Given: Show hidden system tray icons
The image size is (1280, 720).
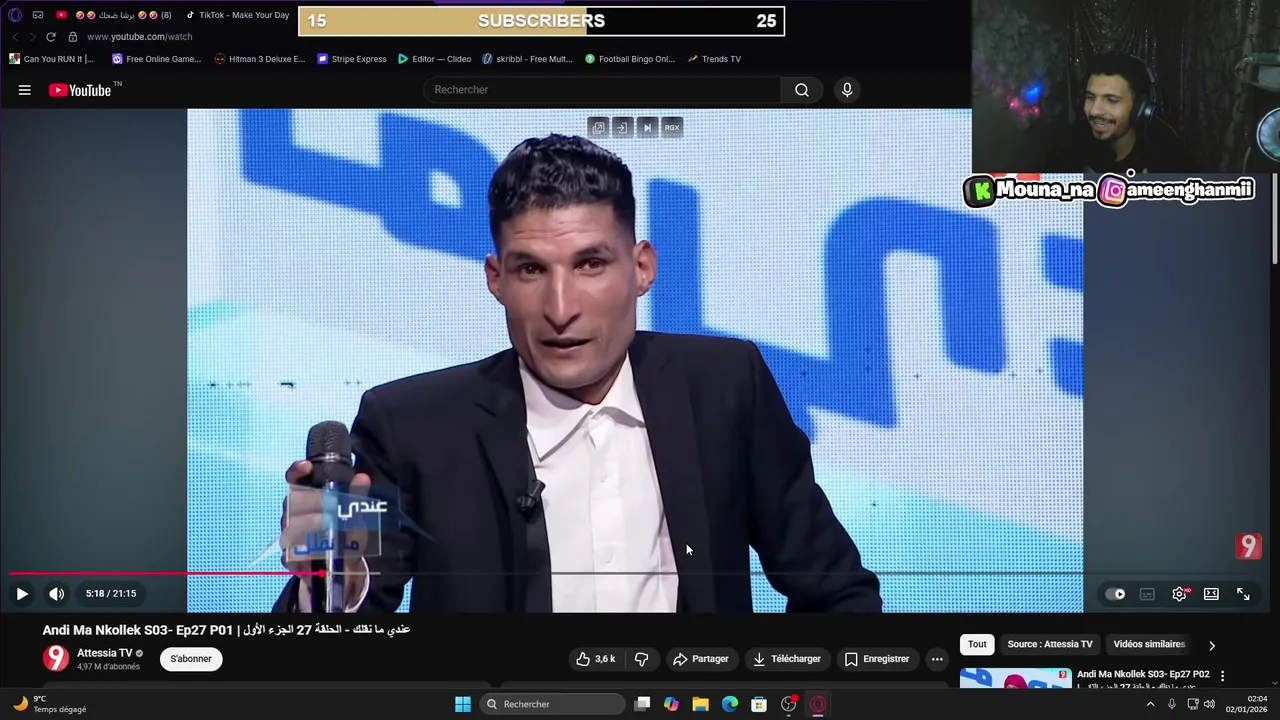Looking at the screenshot, I should [1150, 704].
